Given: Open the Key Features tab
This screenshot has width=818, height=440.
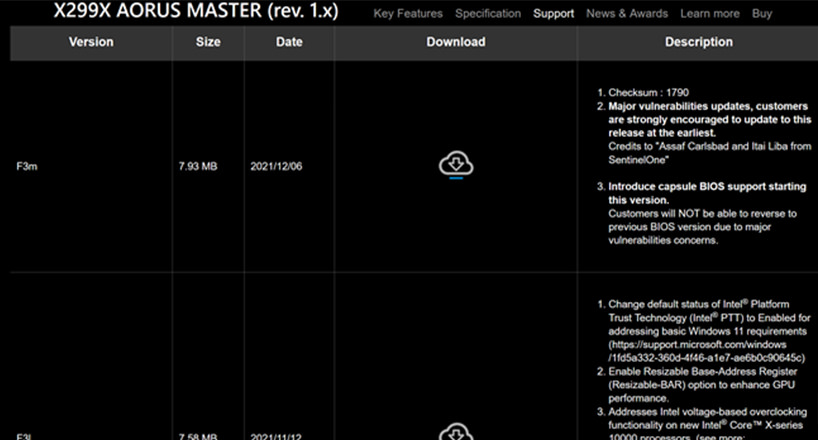Looking at the screenshot, I should coord(408,14).
